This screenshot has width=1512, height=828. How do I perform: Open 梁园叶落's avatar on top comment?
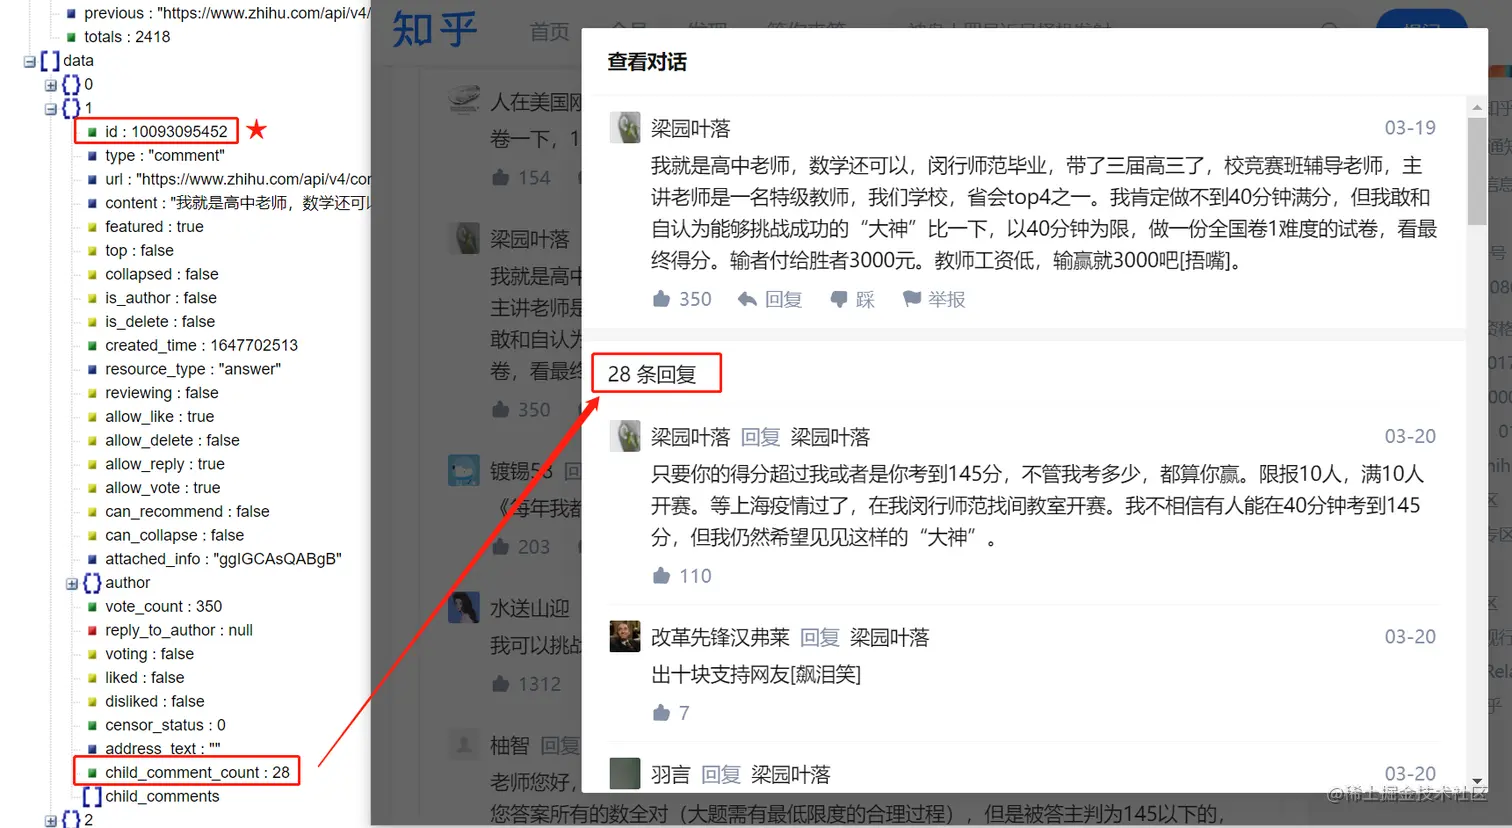[x=625, y=128]
